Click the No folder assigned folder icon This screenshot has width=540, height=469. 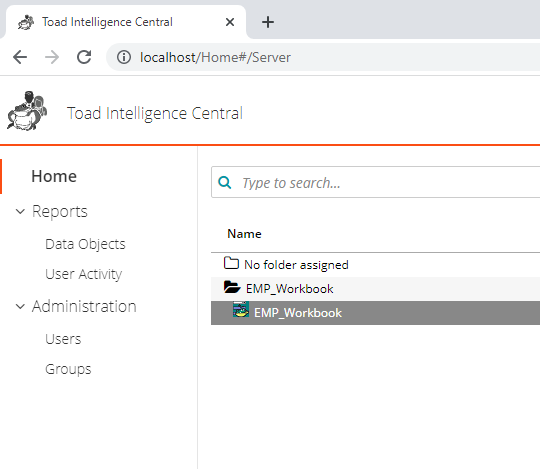coord(231,263)
